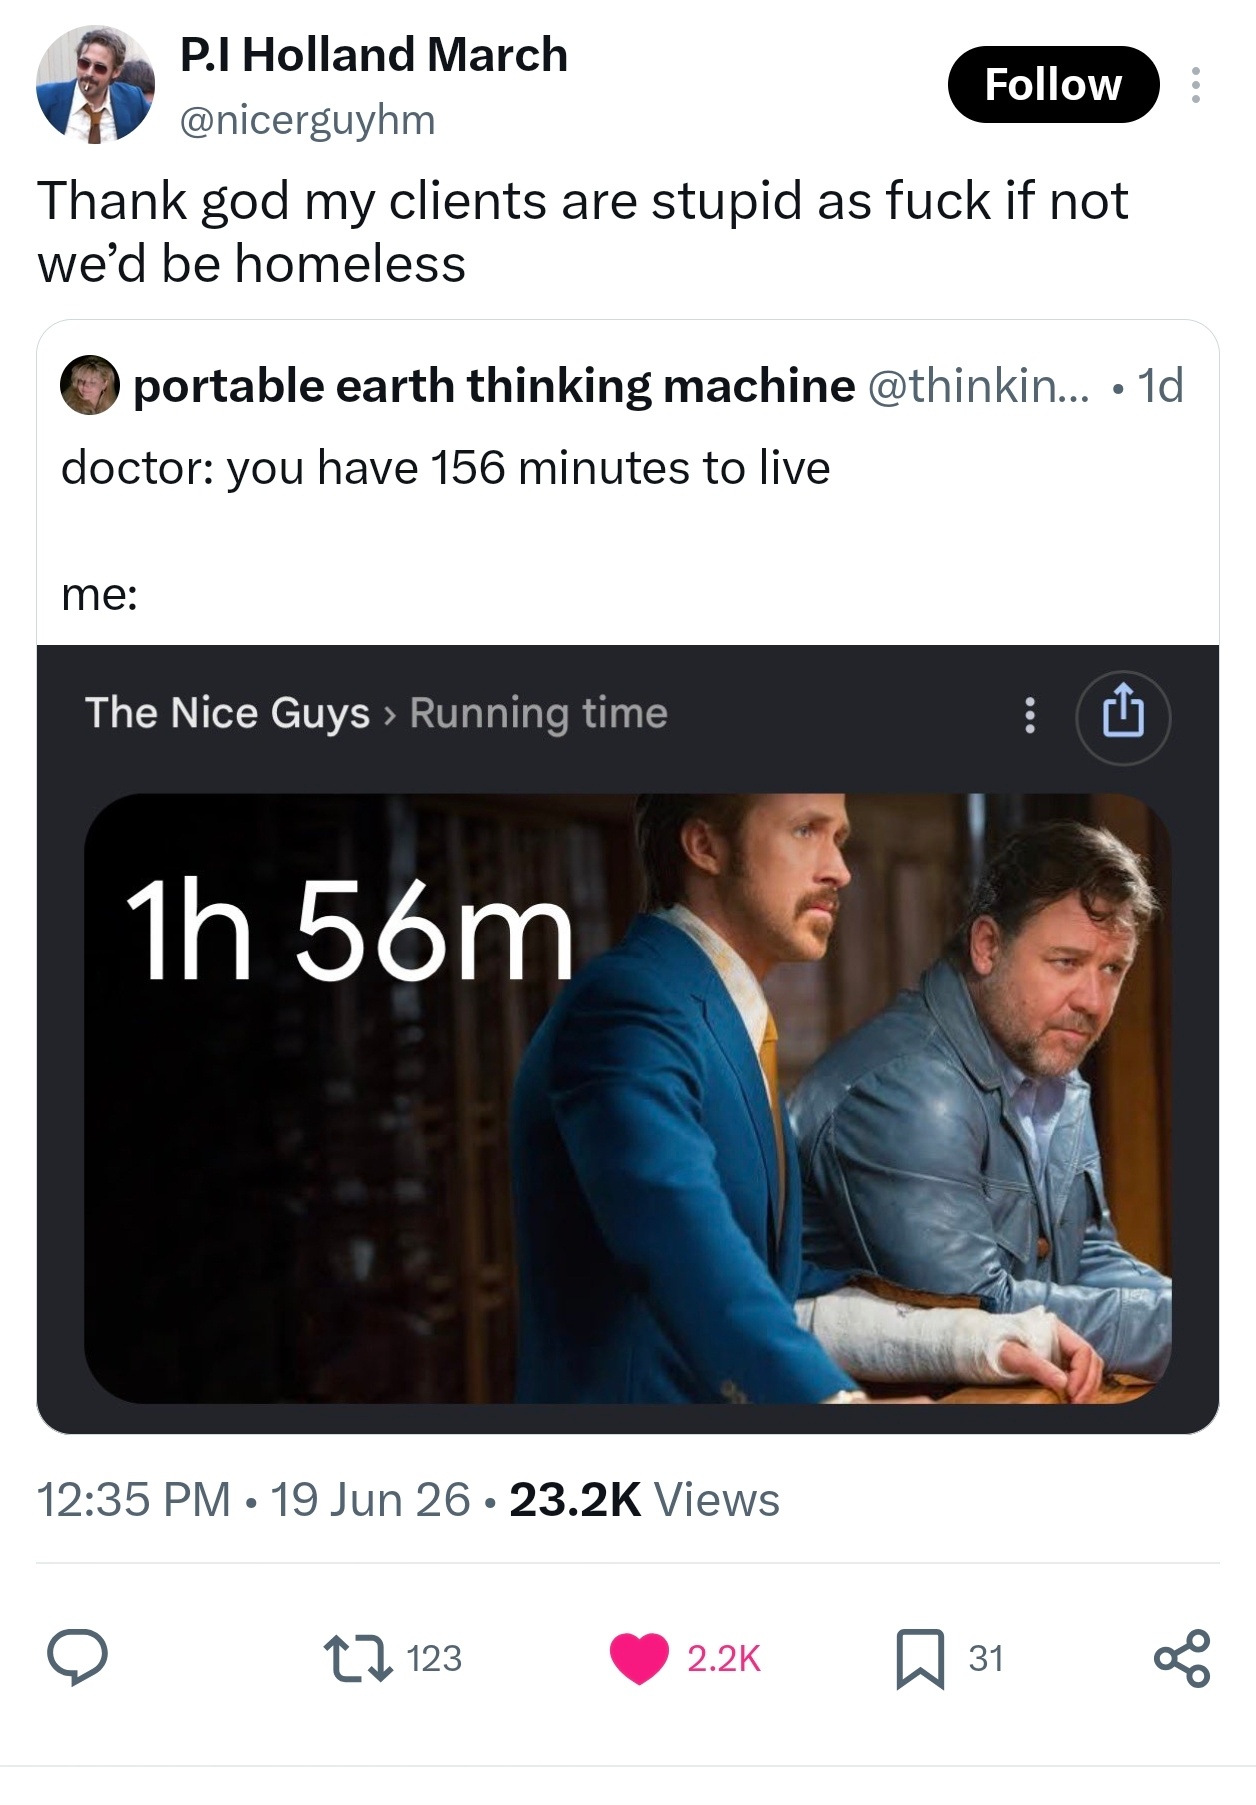Click The Nice Guys breadcrumb title
Screen dimensions: 1256x1805
click(x=227, y=713)
